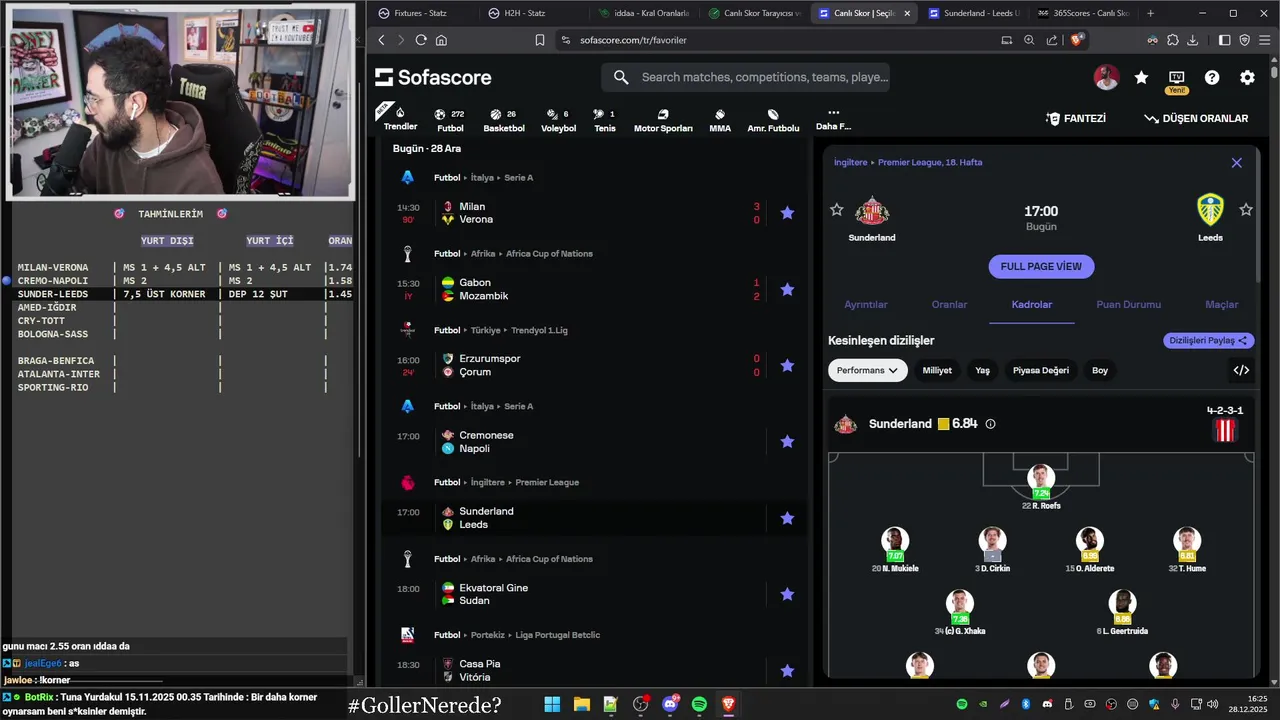Open the MMA category
This screenshot has height=720, width=1280.
720,120
